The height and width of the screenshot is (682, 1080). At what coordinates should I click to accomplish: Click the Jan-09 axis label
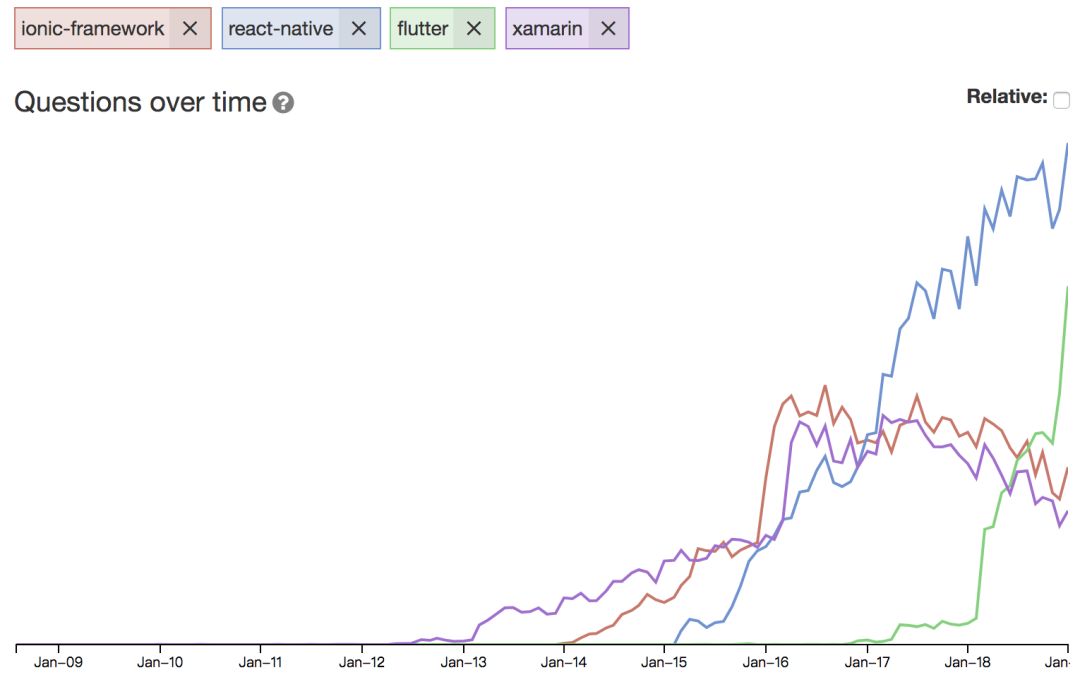pos(58,662)
